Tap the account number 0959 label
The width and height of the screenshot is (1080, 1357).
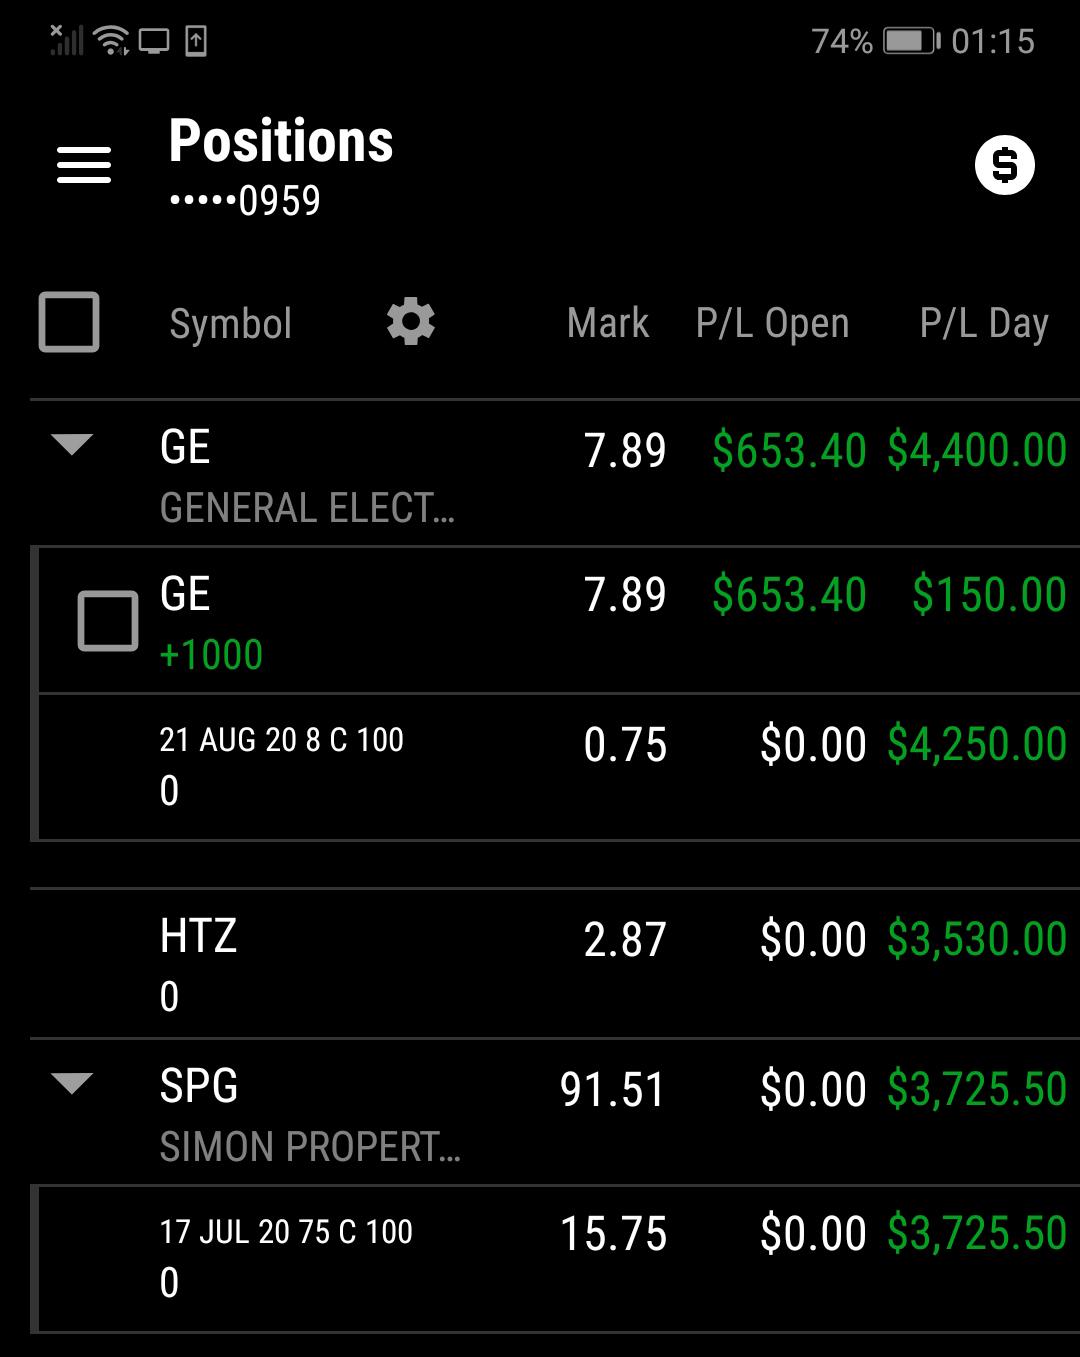(x=245, y=201)
